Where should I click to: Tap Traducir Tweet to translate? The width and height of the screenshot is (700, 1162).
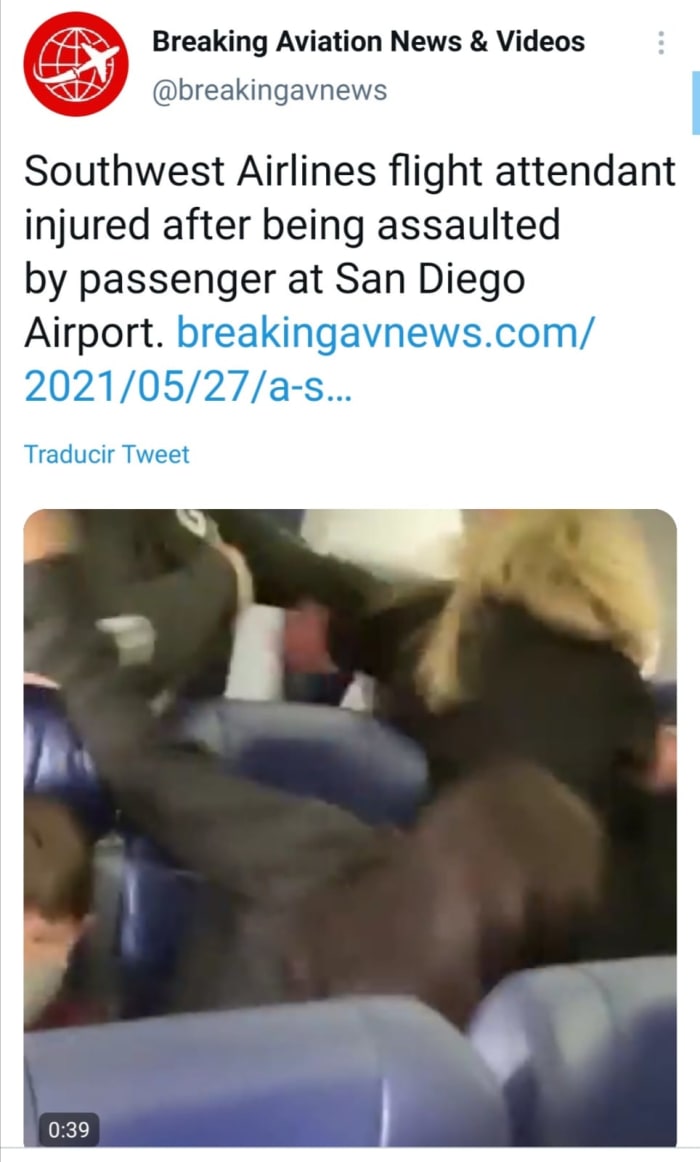point(107,454)
